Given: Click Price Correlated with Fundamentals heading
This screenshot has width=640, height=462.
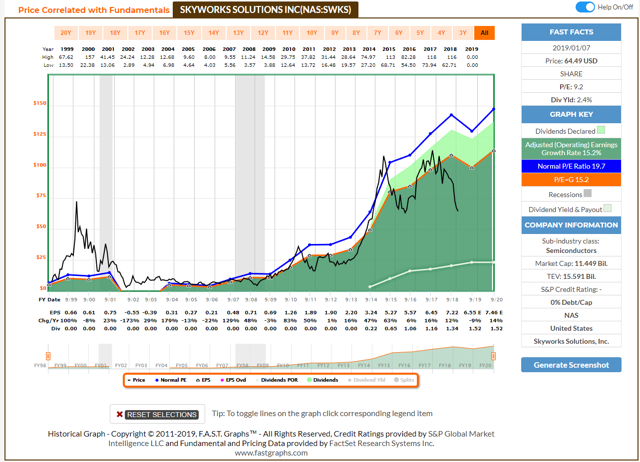Looking at the screenshot, I should [x=93, y=10].
